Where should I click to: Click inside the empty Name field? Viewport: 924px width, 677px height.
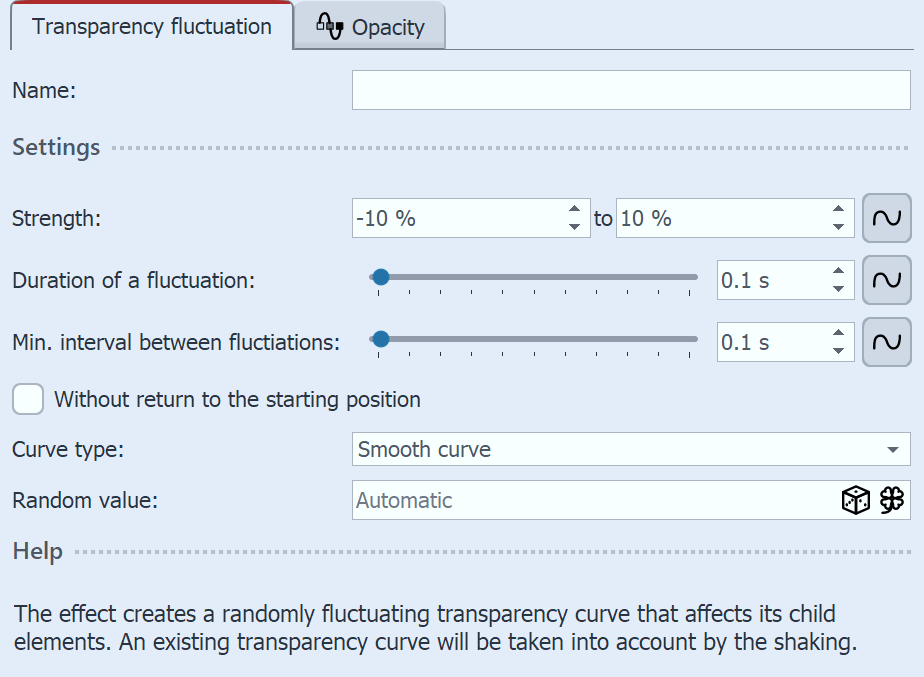pyautogui.click(x=630, y=90)
